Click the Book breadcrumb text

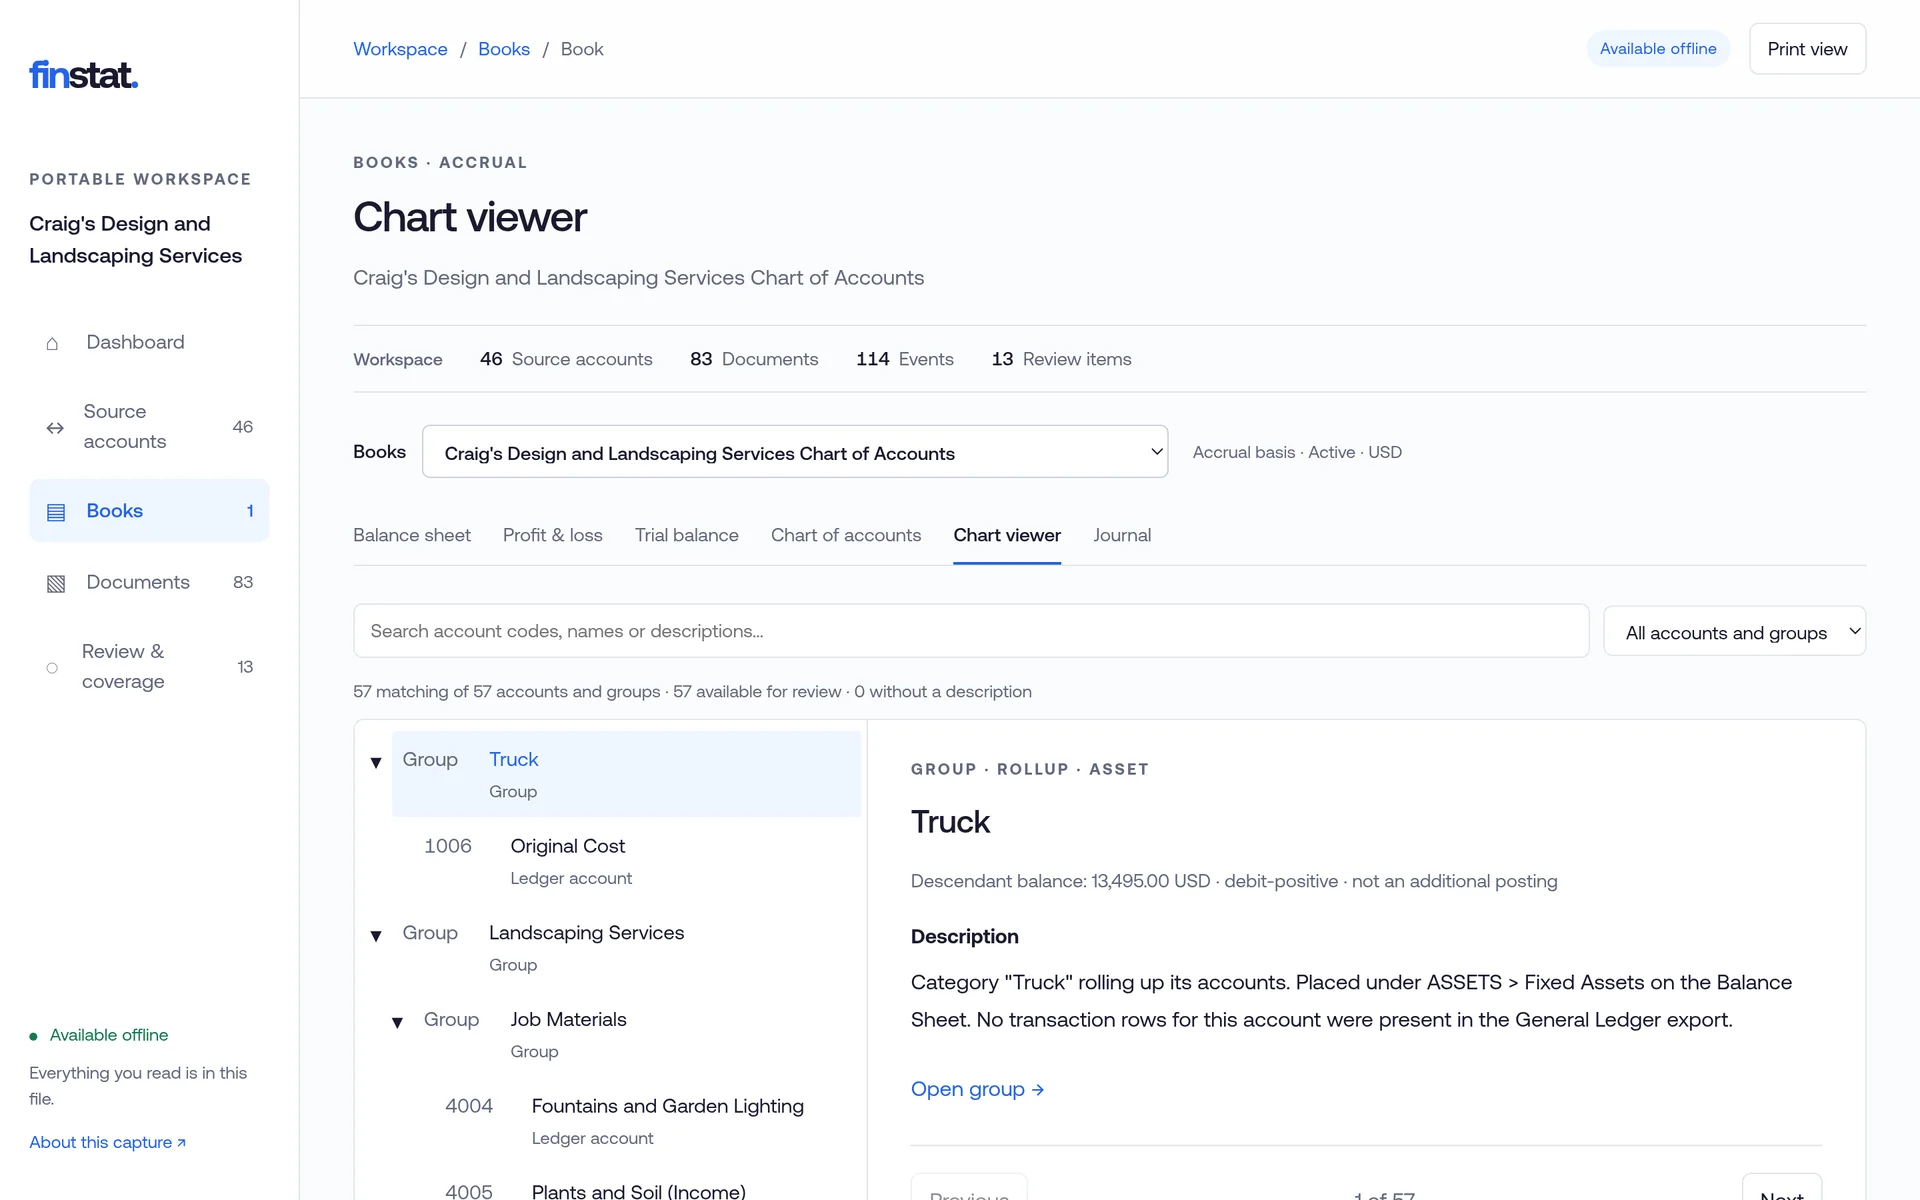pyautogui.click(x=582, y=49)
